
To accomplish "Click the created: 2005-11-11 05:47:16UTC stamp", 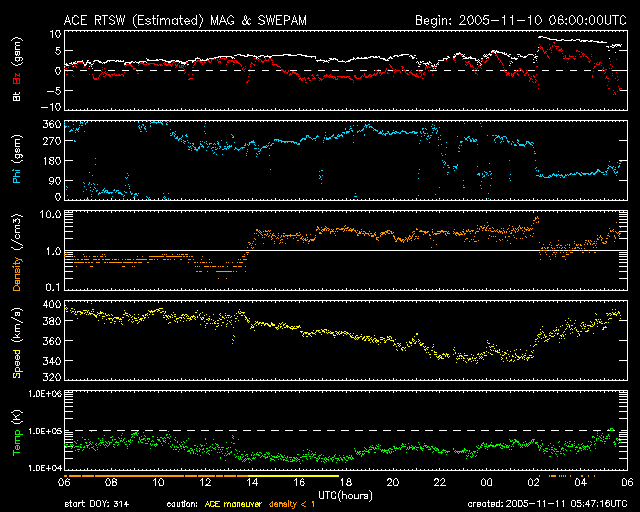I will (x=547, y=504).
